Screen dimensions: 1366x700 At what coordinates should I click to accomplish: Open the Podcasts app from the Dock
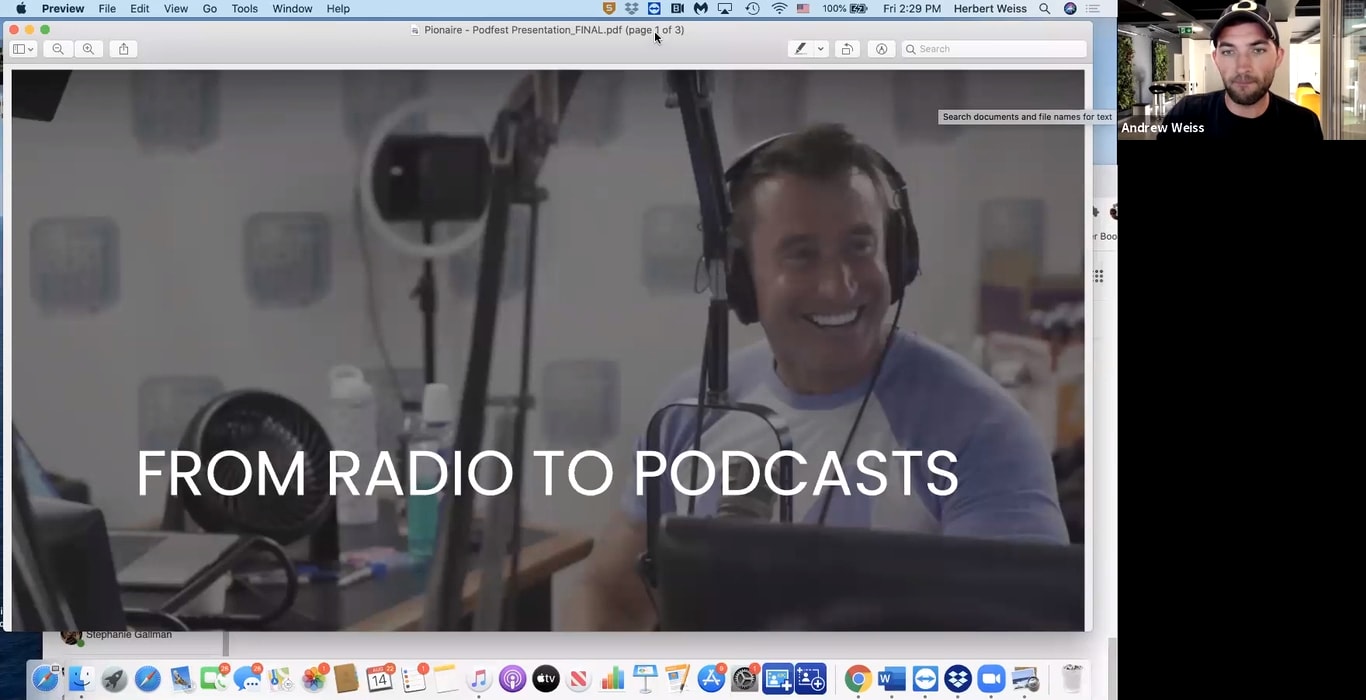(x=511, y=678)
